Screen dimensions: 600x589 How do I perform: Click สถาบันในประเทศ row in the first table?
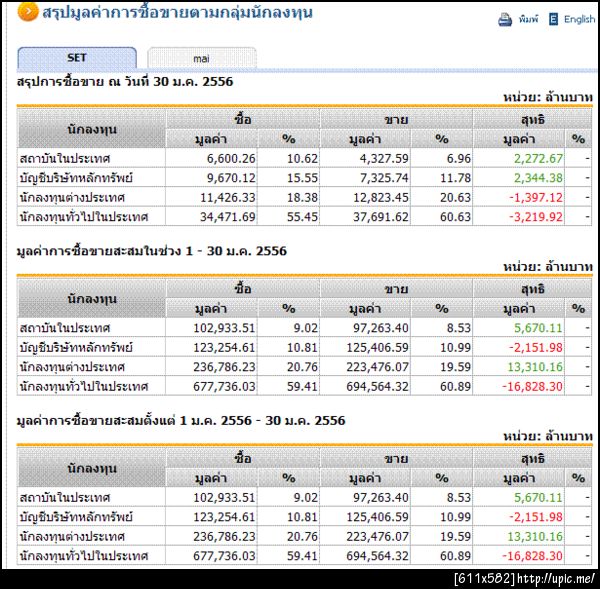(x=304, y=158)
